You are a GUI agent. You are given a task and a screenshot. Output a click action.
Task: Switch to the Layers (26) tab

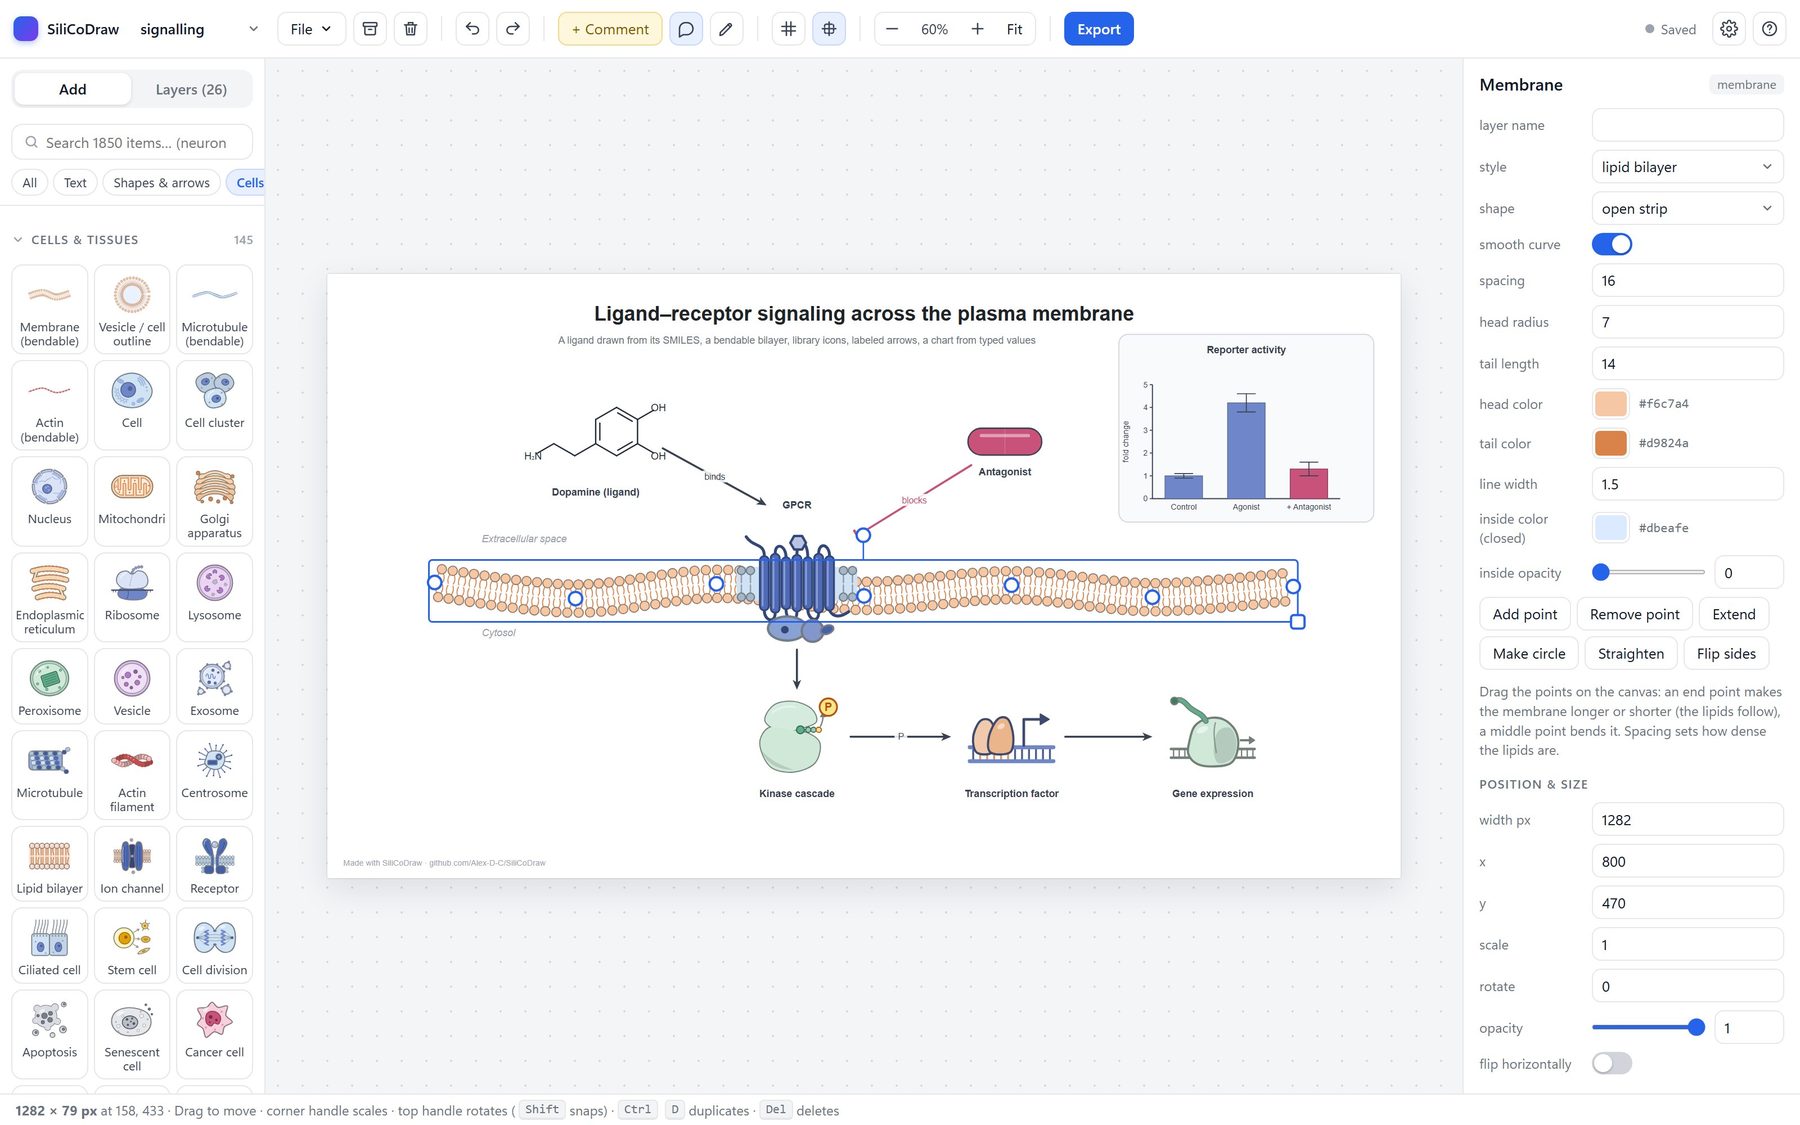(x=191, y=89)
